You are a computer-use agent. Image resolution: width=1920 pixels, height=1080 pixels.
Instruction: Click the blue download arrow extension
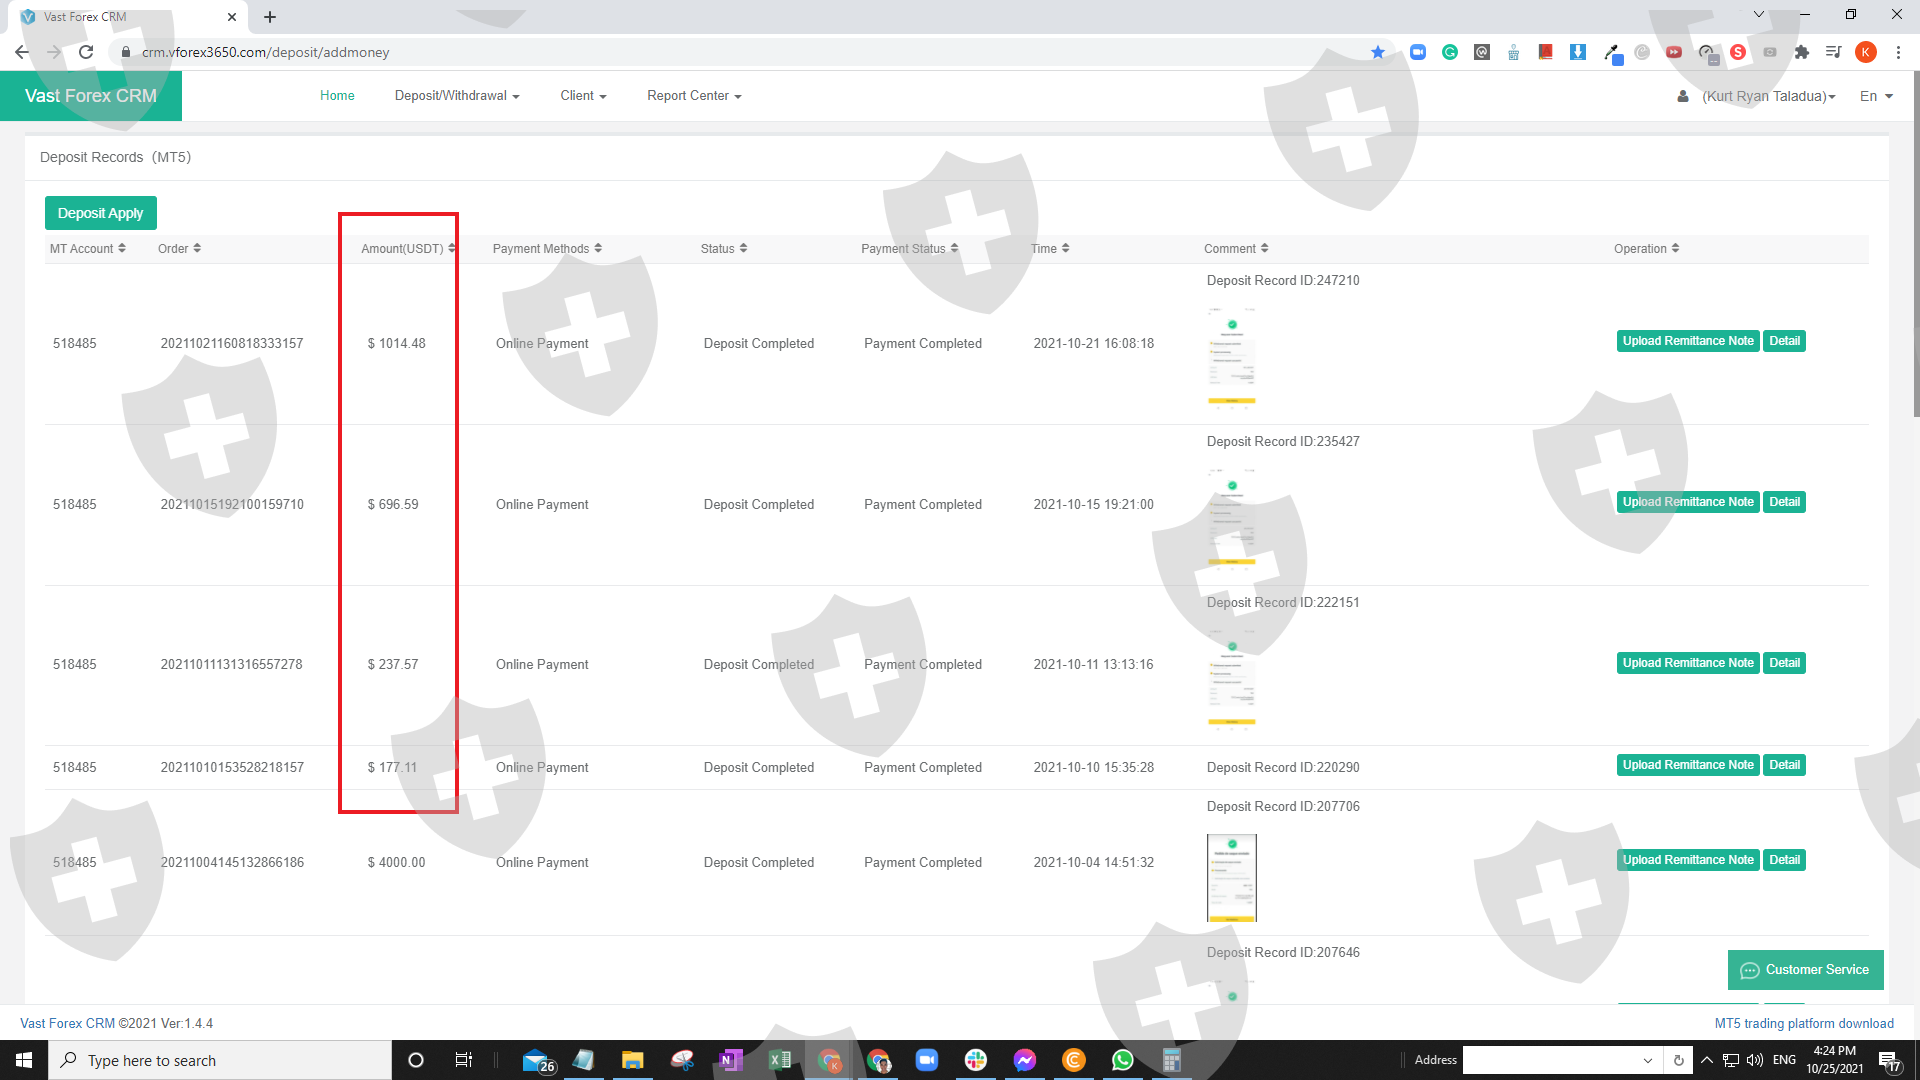[1578, 52]
